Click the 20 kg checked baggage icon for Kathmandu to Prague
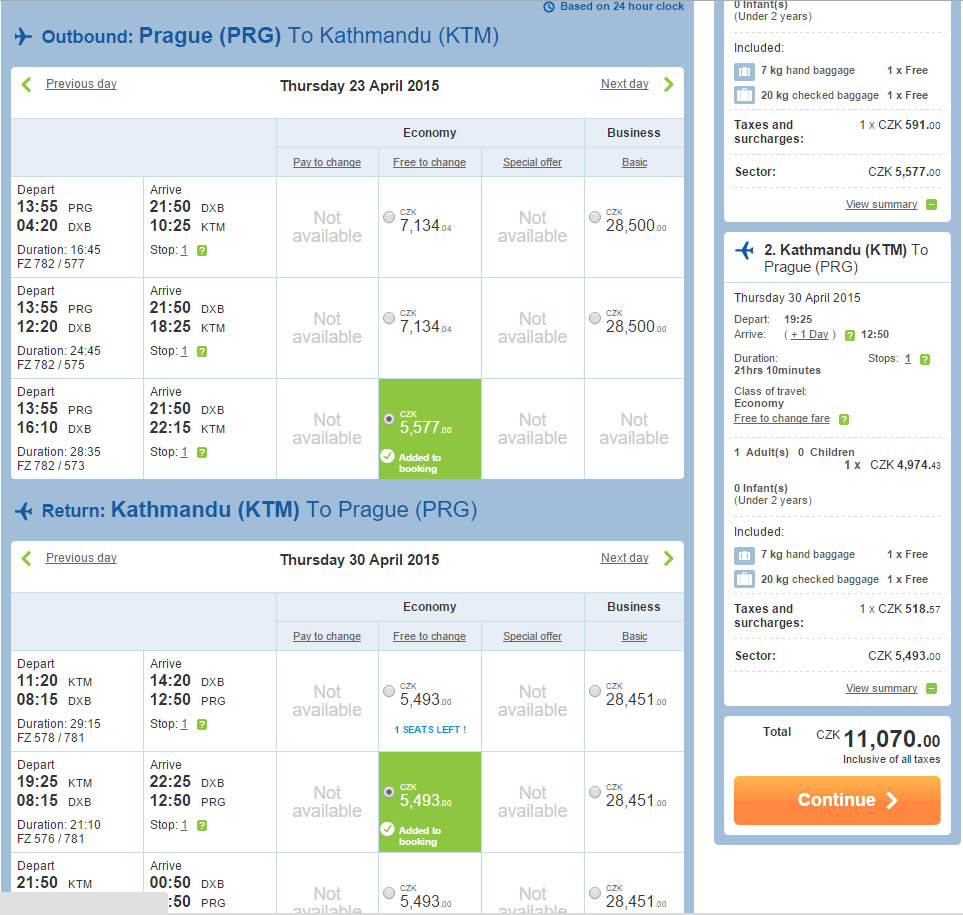 [744, 579]
